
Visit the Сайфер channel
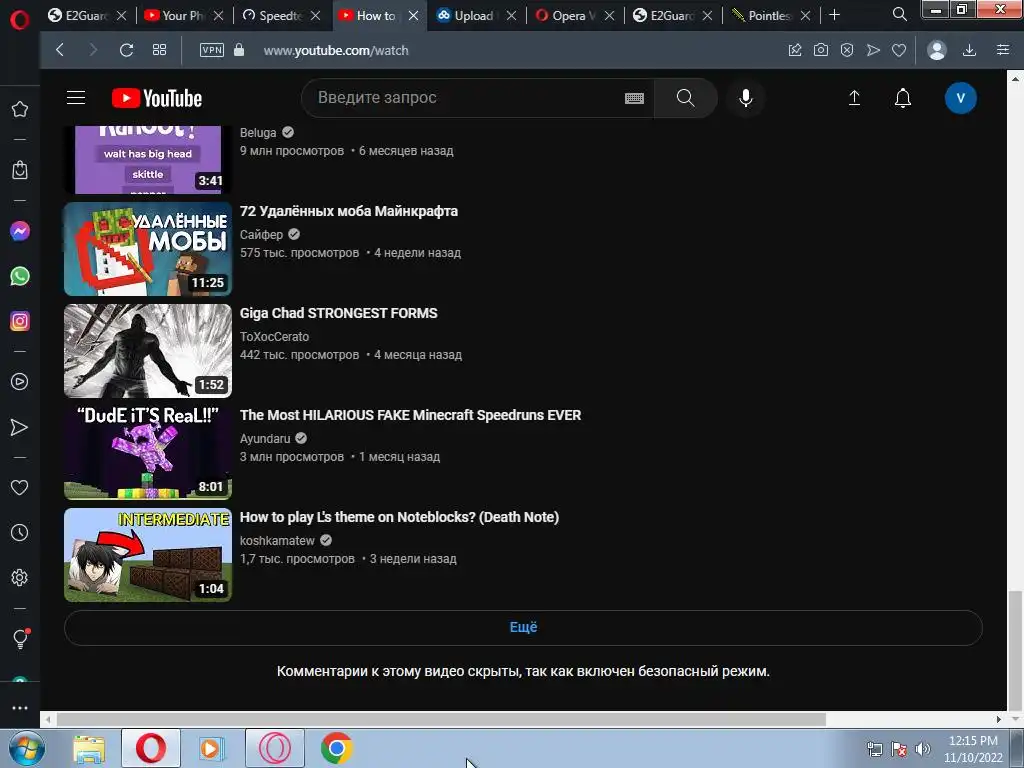point(261,234)
